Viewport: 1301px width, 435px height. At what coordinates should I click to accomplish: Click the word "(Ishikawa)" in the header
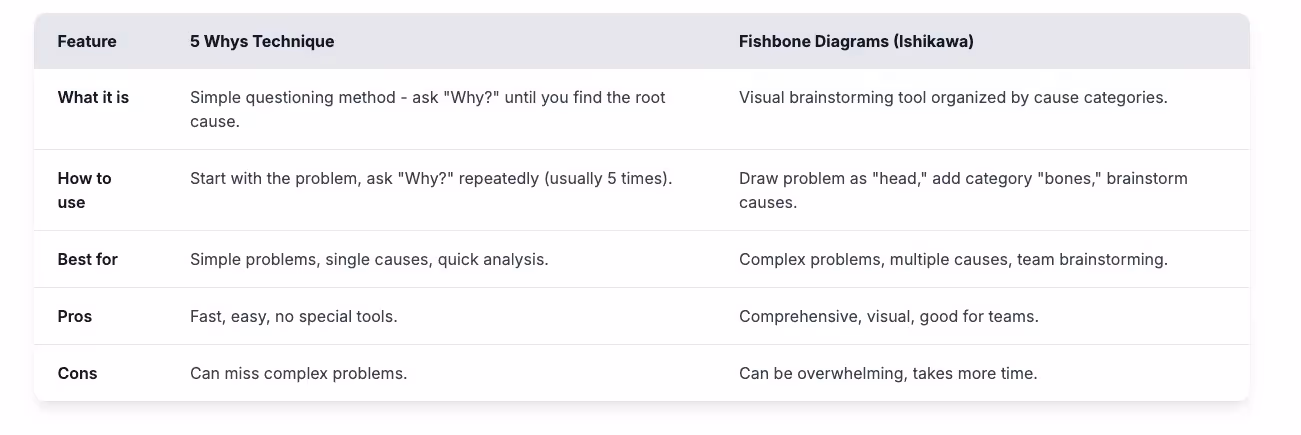coord(928,42)
